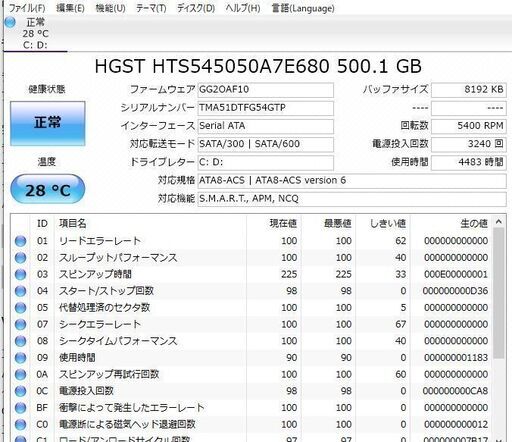Viewport: 512px width, 442px height.
Task: Click status icon for row C0 電源断による磁気ヘッド退避回数
Action: click(x=20, y=424)
